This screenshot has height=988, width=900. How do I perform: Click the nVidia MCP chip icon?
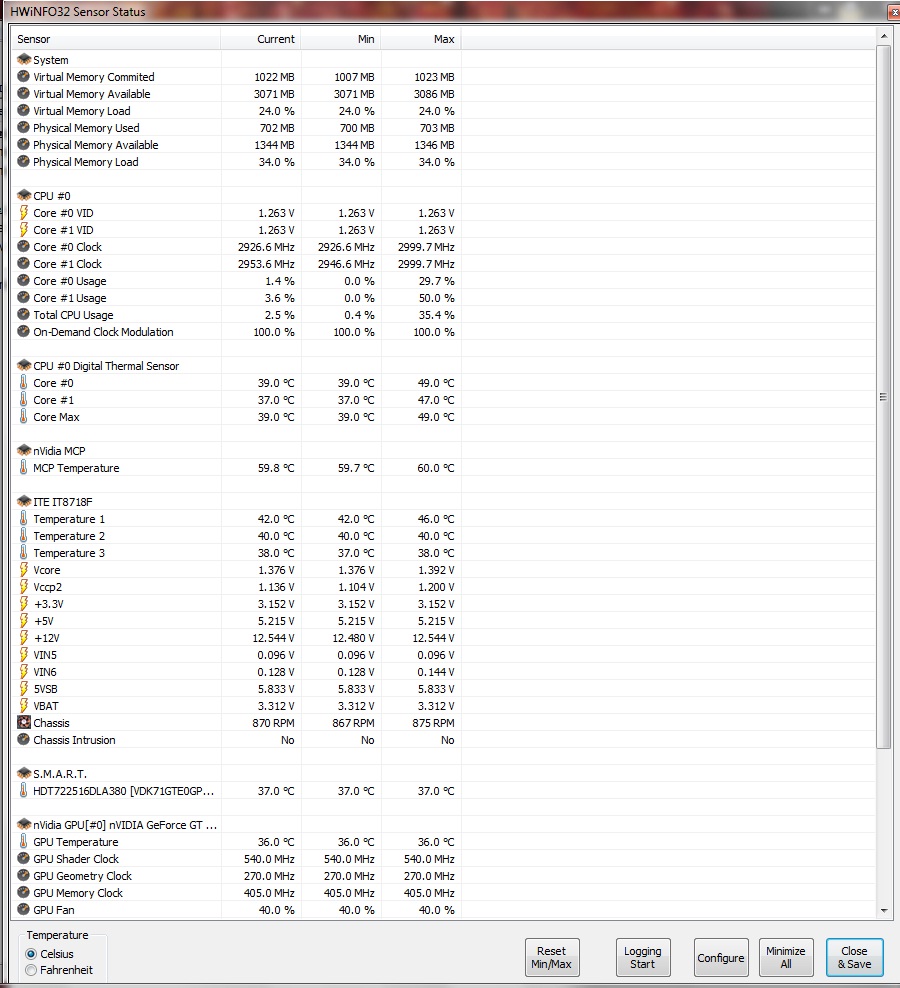point(24,451)
